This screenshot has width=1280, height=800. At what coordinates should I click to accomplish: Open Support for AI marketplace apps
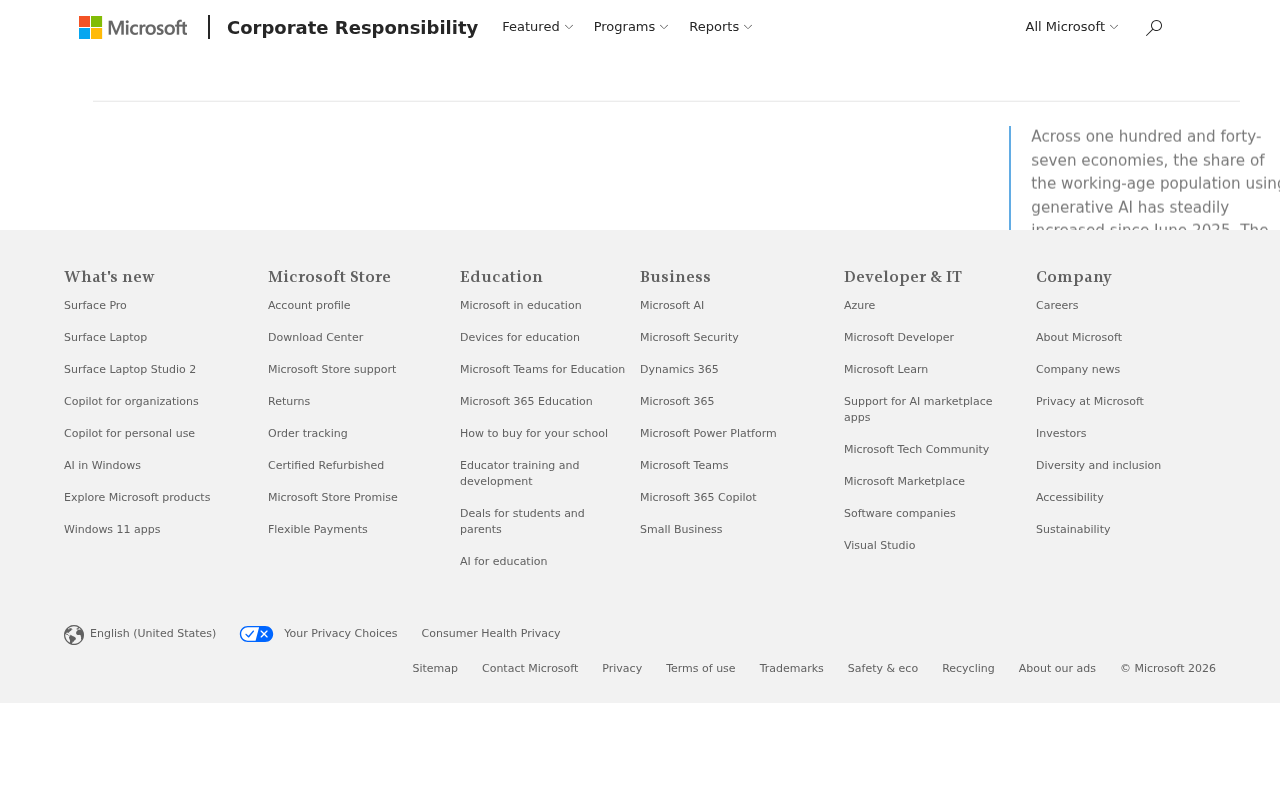(x=918, y=410)
